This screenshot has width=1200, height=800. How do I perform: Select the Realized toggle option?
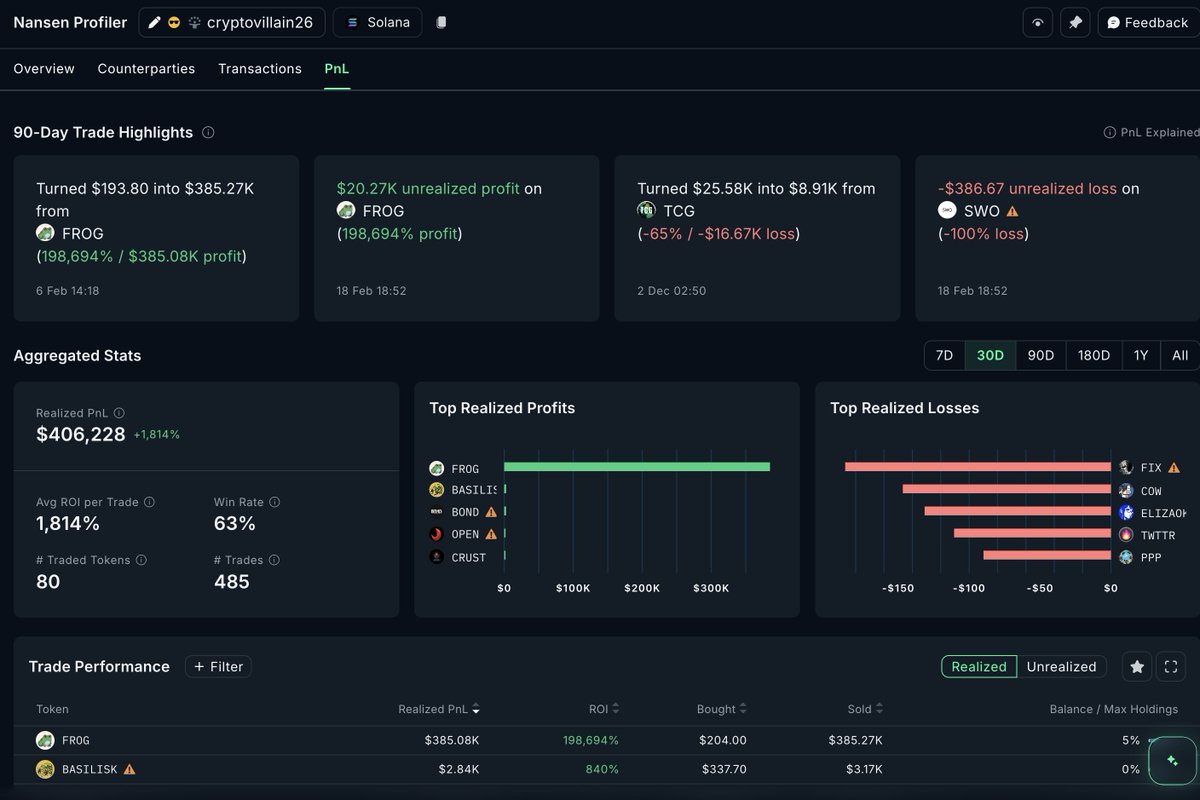point(979,666)
